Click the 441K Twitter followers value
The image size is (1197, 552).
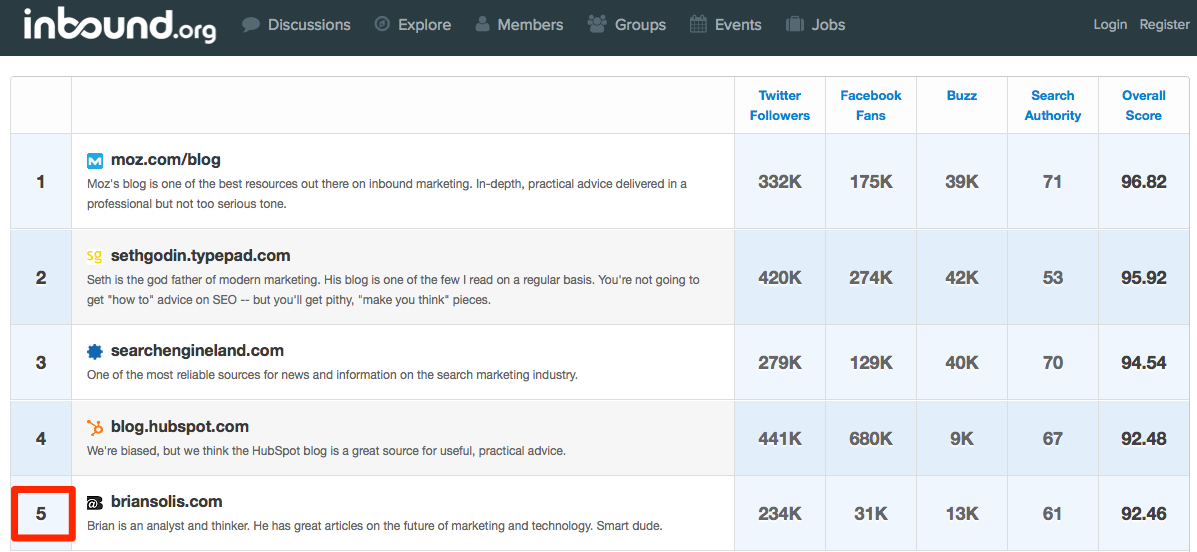click(779, 438)
